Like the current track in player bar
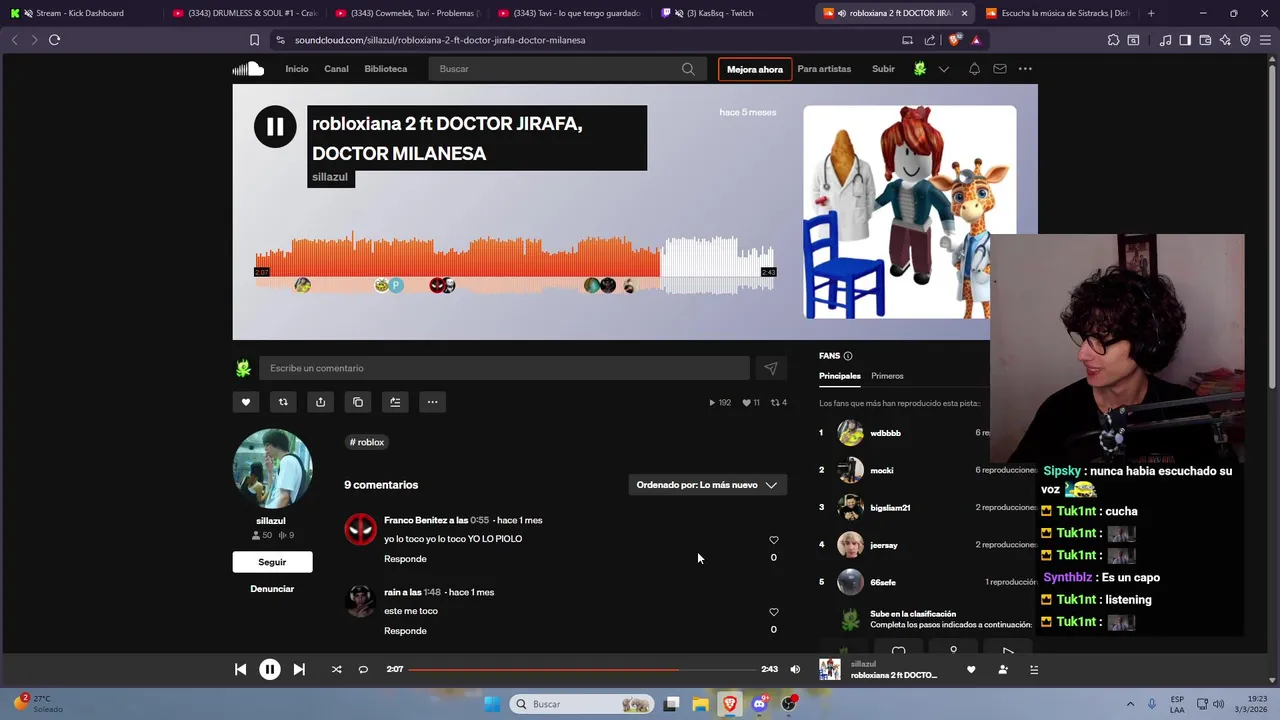Screen dimensions: 1280x720 pos(971,669)
